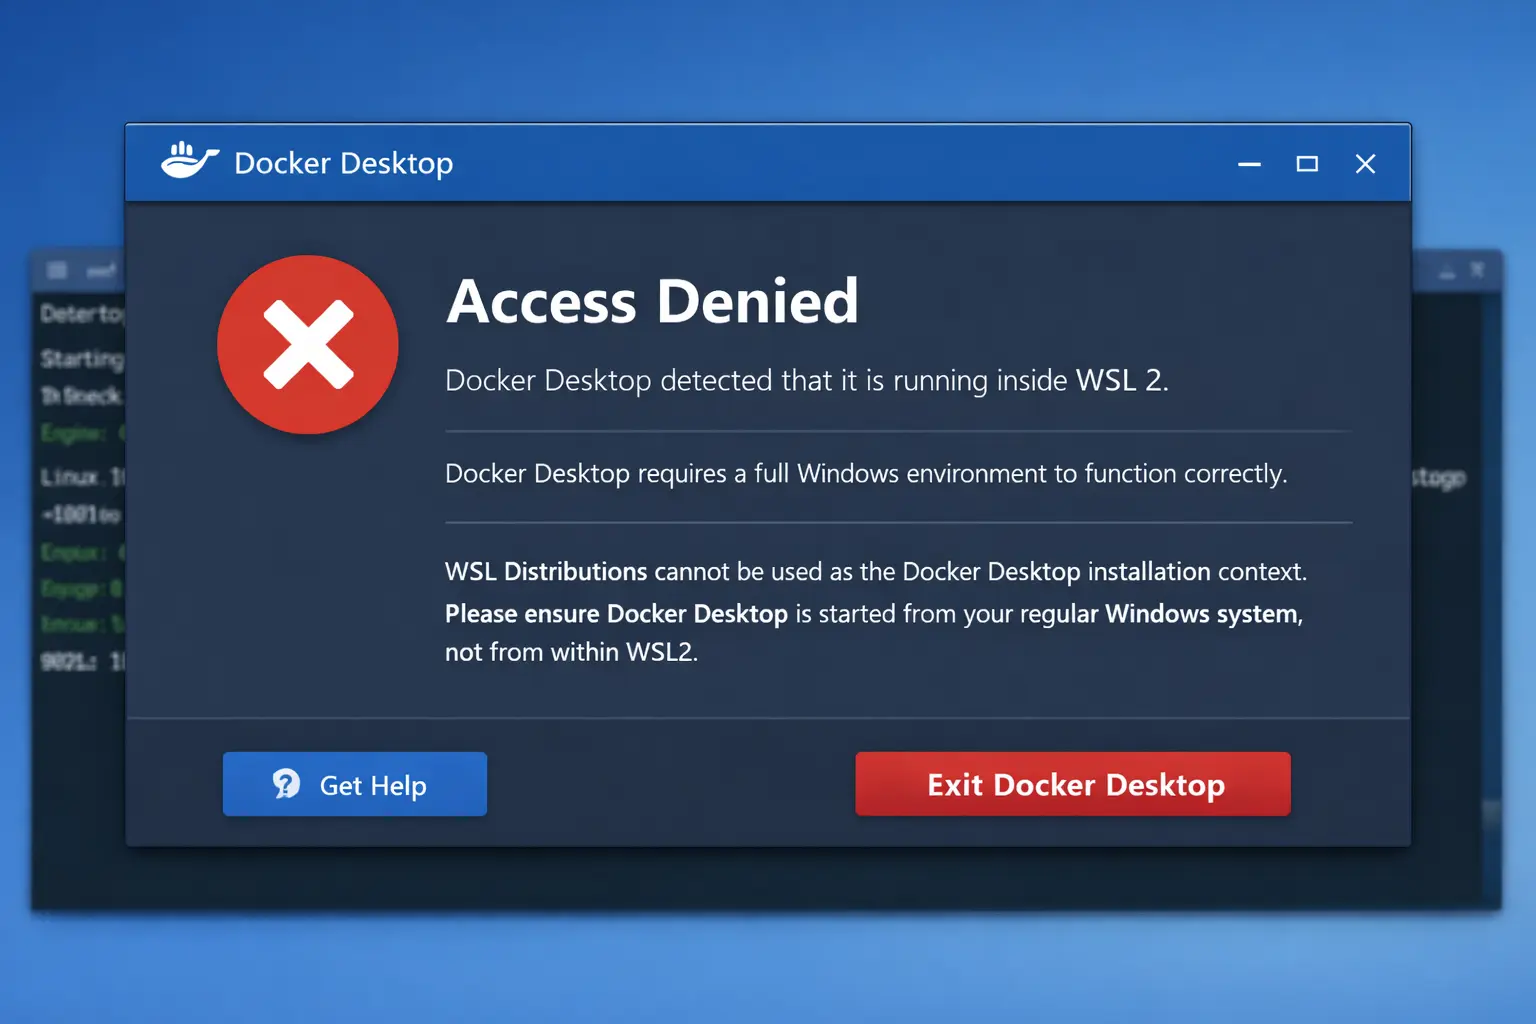Click the red error X icon
This screenshot has height=1024, width=1536.
[308, 344]
